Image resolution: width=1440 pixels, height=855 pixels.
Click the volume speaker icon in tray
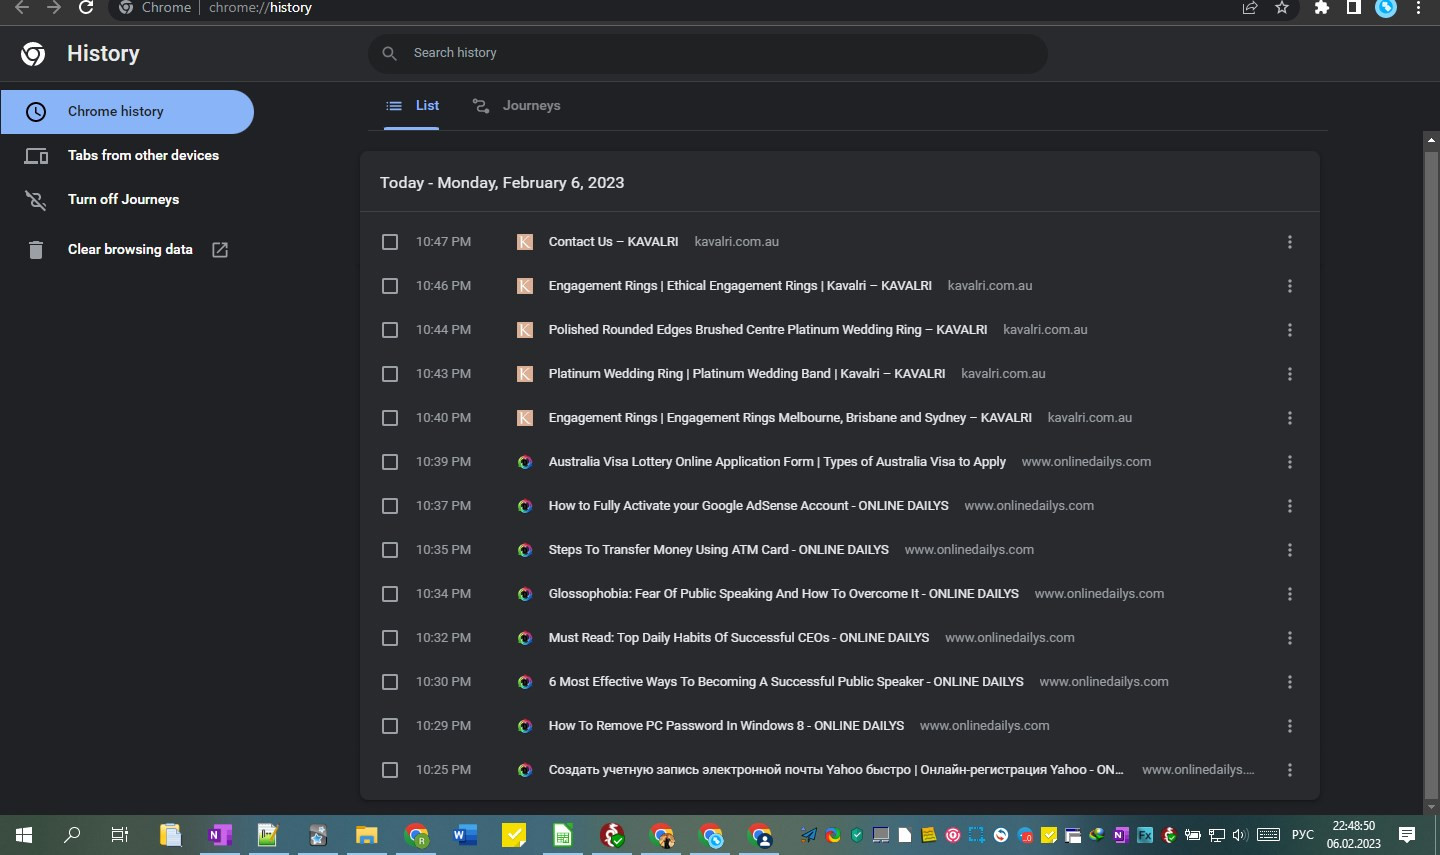[1240, 835]
